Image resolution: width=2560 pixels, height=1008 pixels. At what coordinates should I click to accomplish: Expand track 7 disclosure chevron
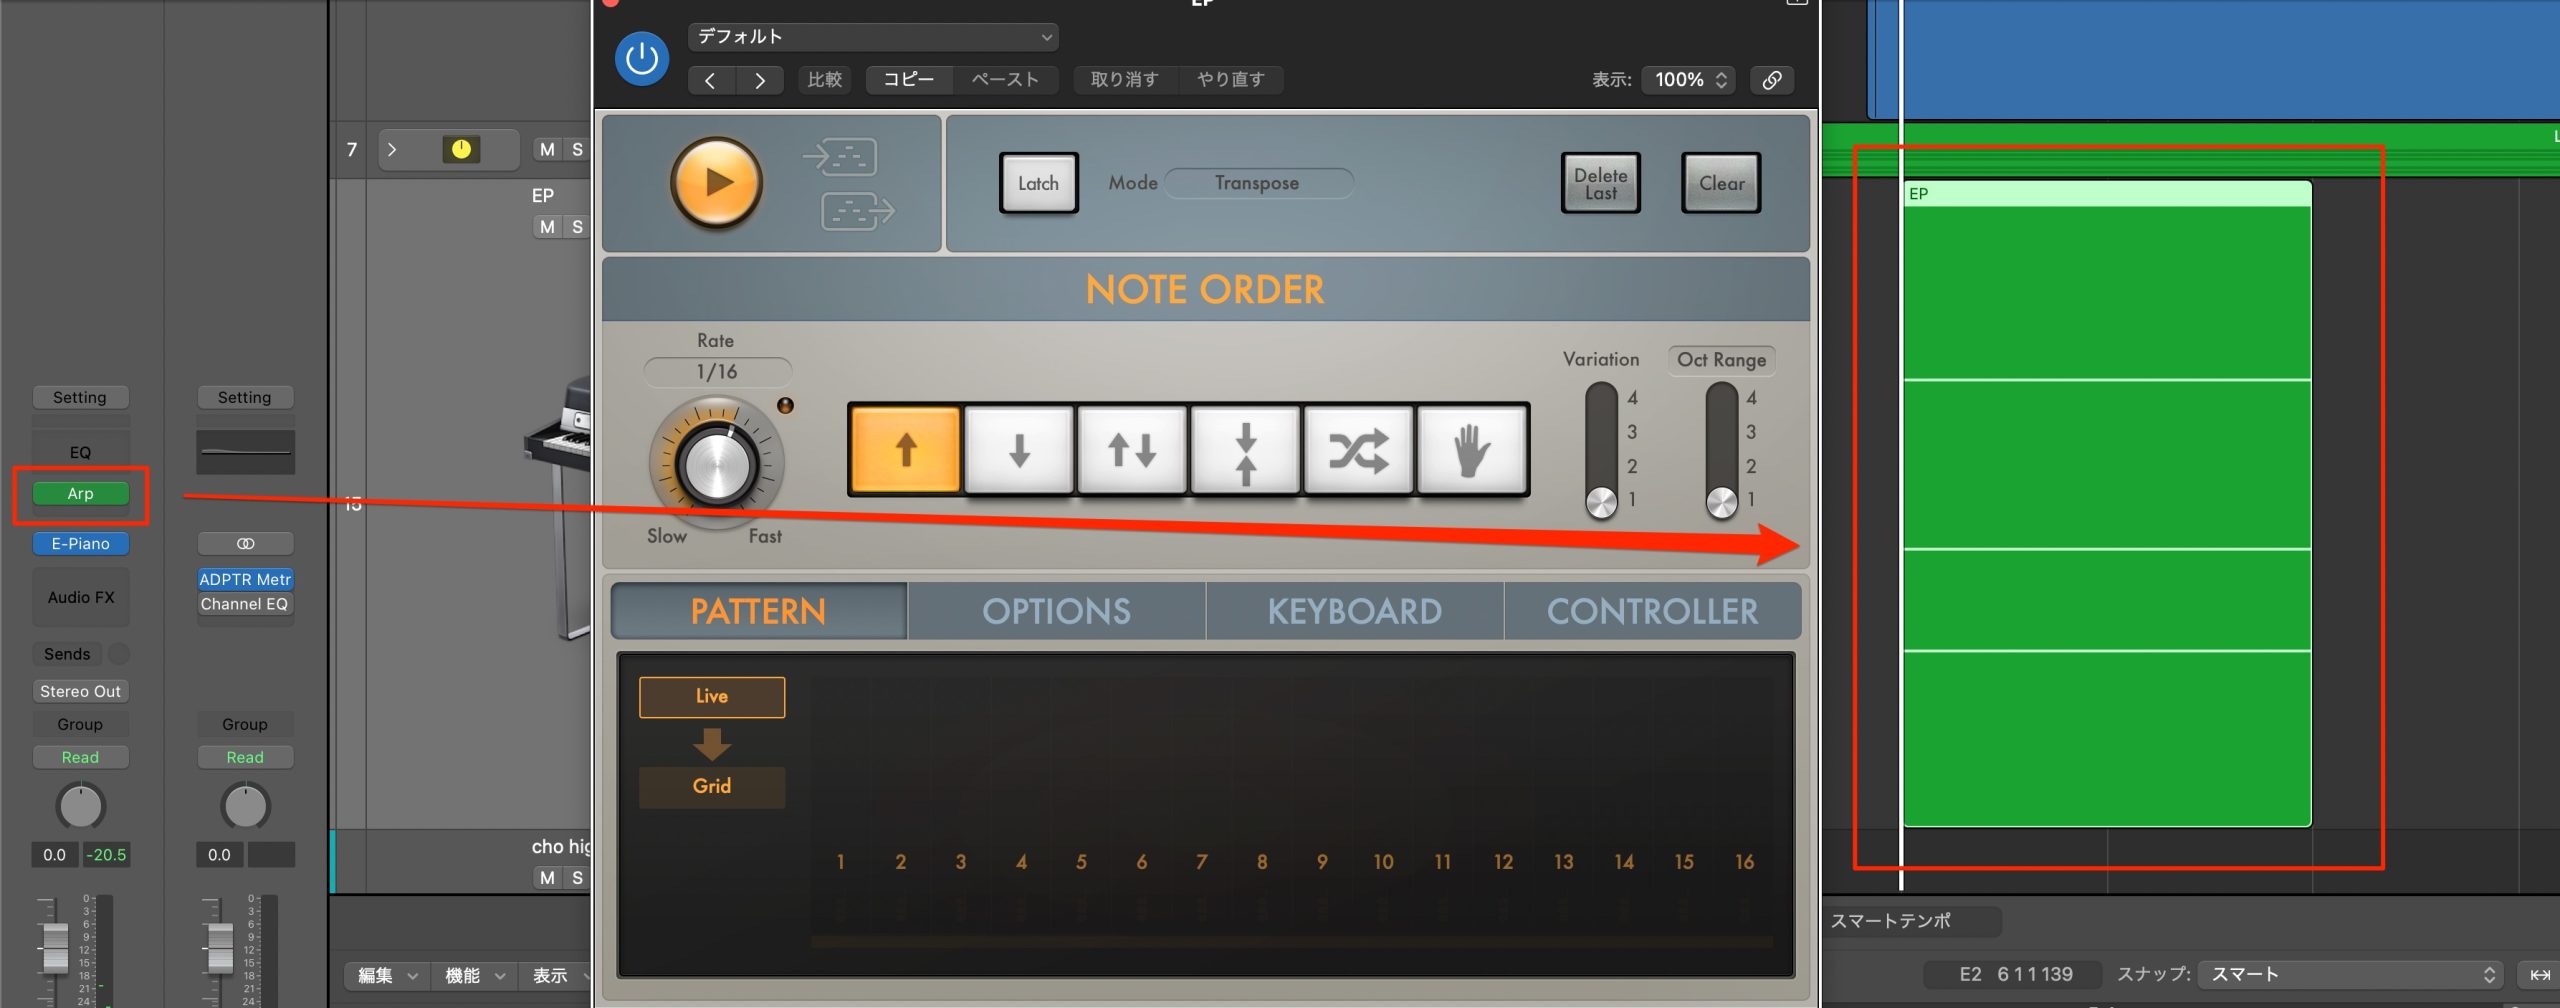pyautogui.click(x=392, y=150)
